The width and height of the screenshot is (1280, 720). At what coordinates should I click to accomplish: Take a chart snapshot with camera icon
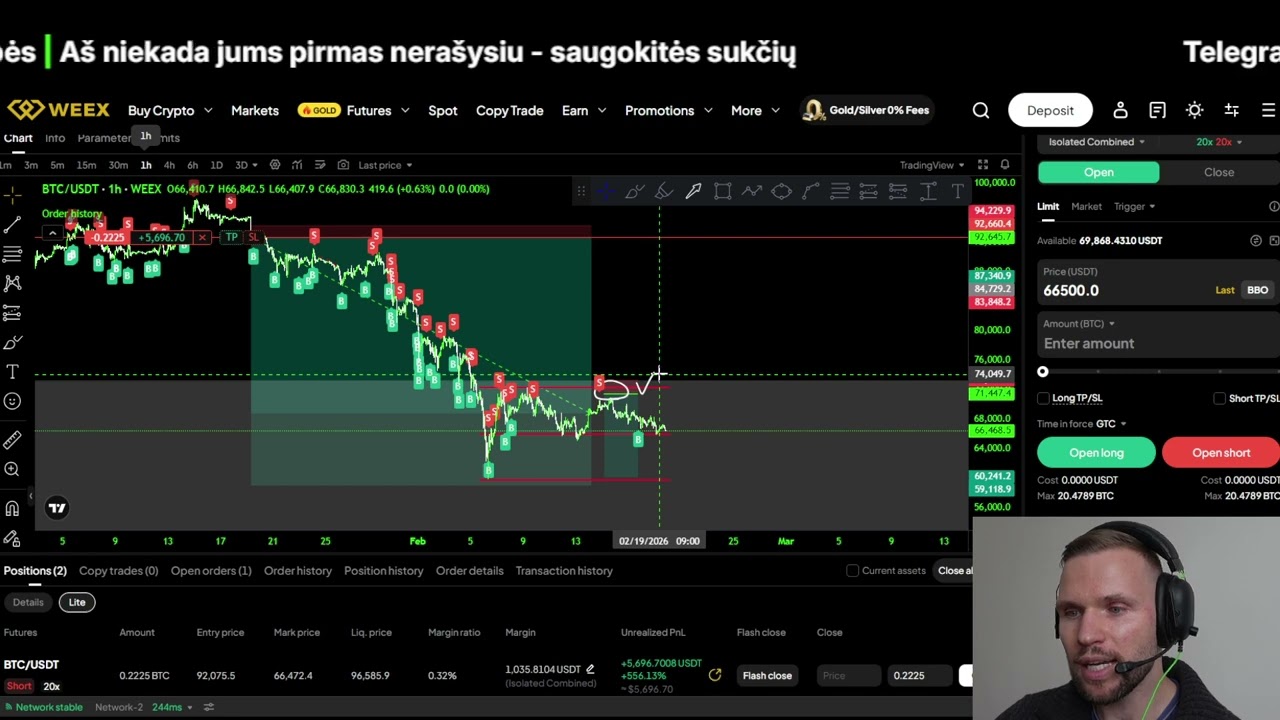click(x=343, y=165)
